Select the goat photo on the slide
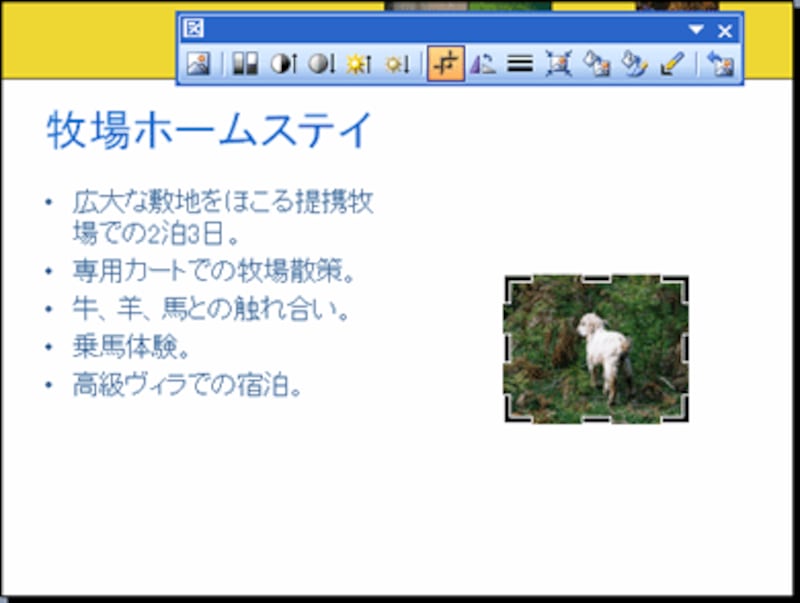 tap(595, 352)
